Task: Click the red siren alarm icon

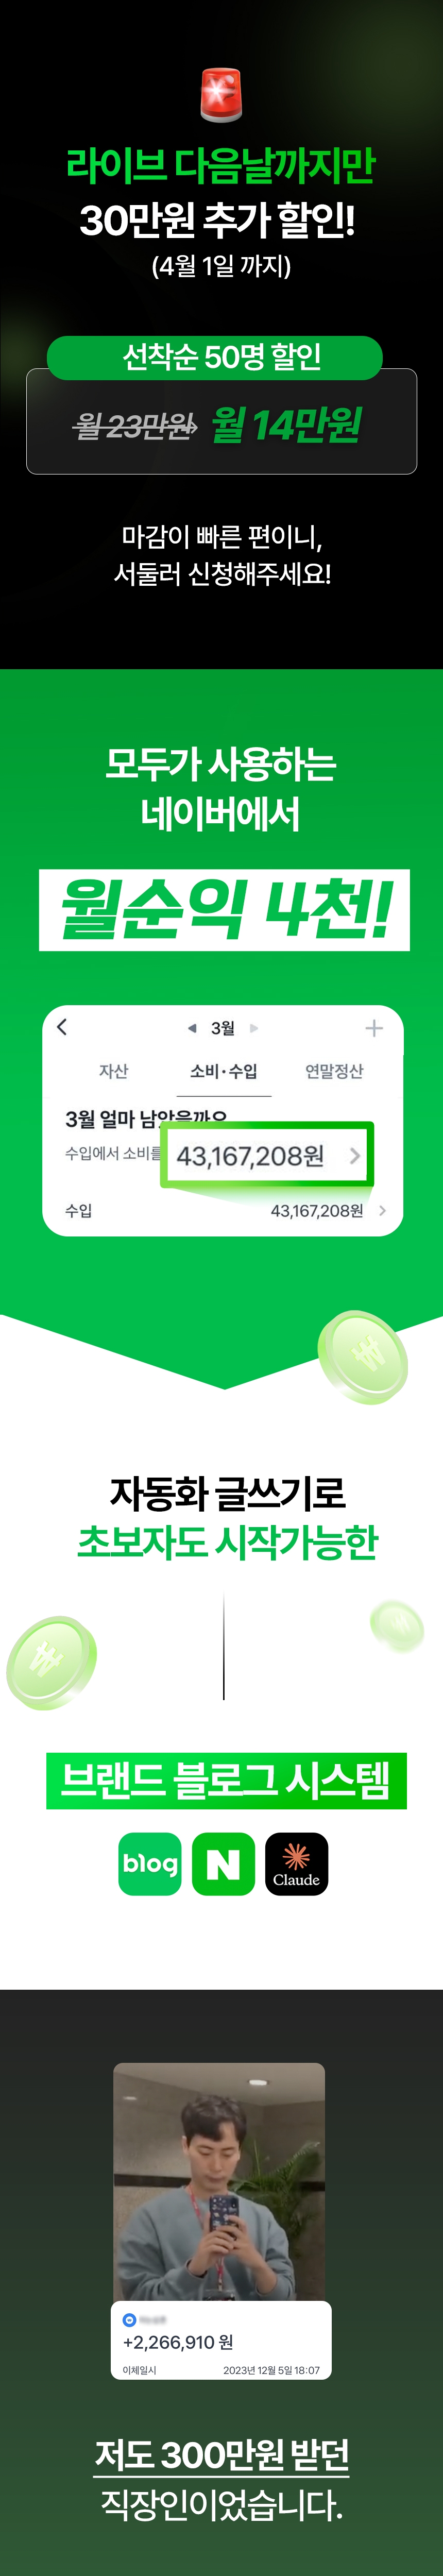Action: (x=221, y=94)
